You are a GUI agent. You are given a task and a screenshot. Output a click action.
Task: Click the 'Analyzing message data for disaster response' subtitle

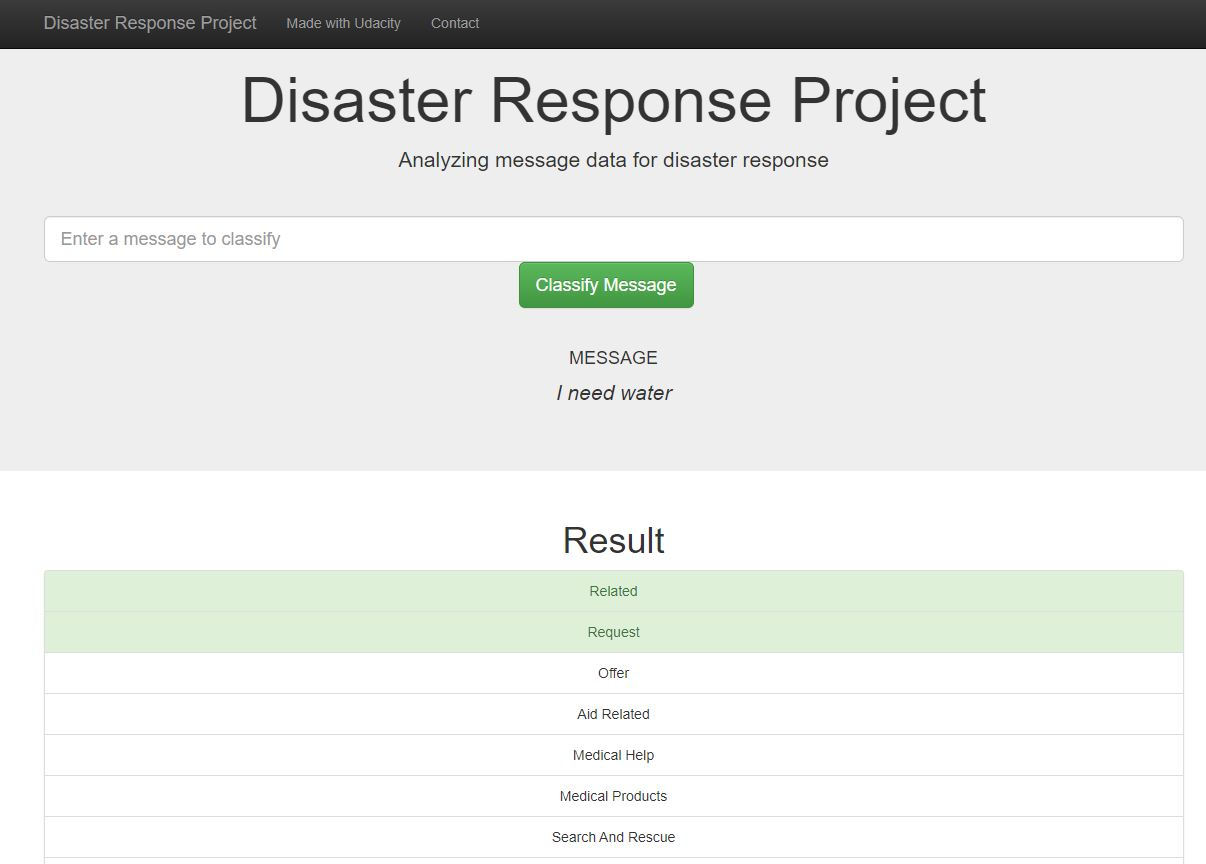pyautogui.click(x=613, y=160)
